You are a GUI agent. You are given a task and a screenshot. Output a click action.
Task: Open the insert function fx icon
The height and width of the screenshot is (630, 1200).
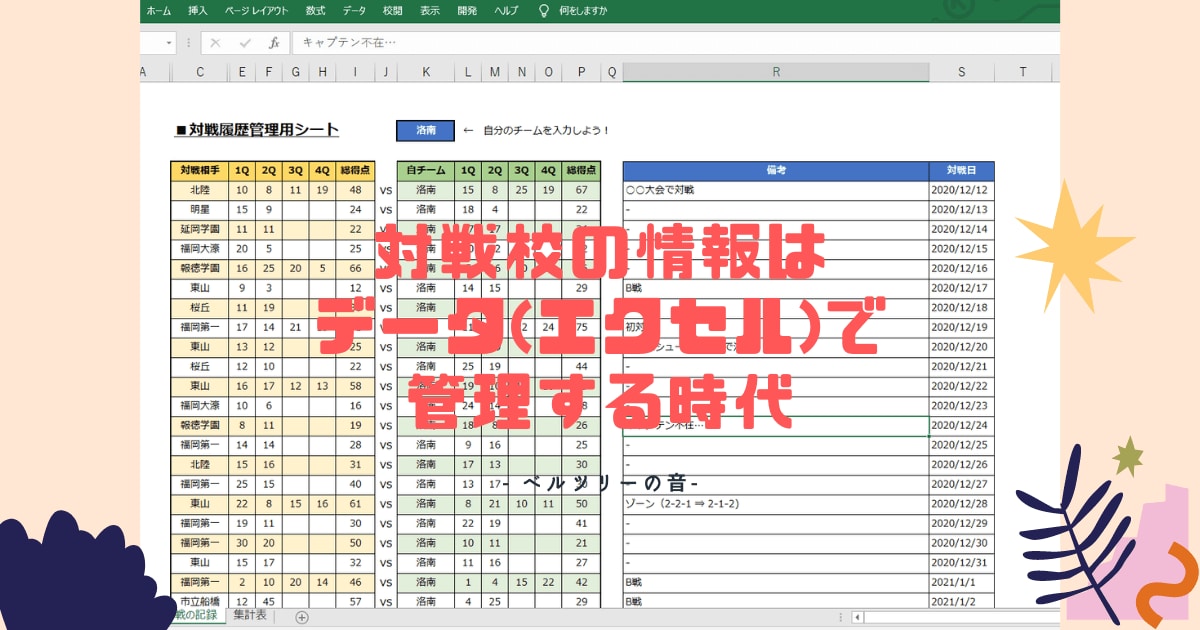pos(273,43)
